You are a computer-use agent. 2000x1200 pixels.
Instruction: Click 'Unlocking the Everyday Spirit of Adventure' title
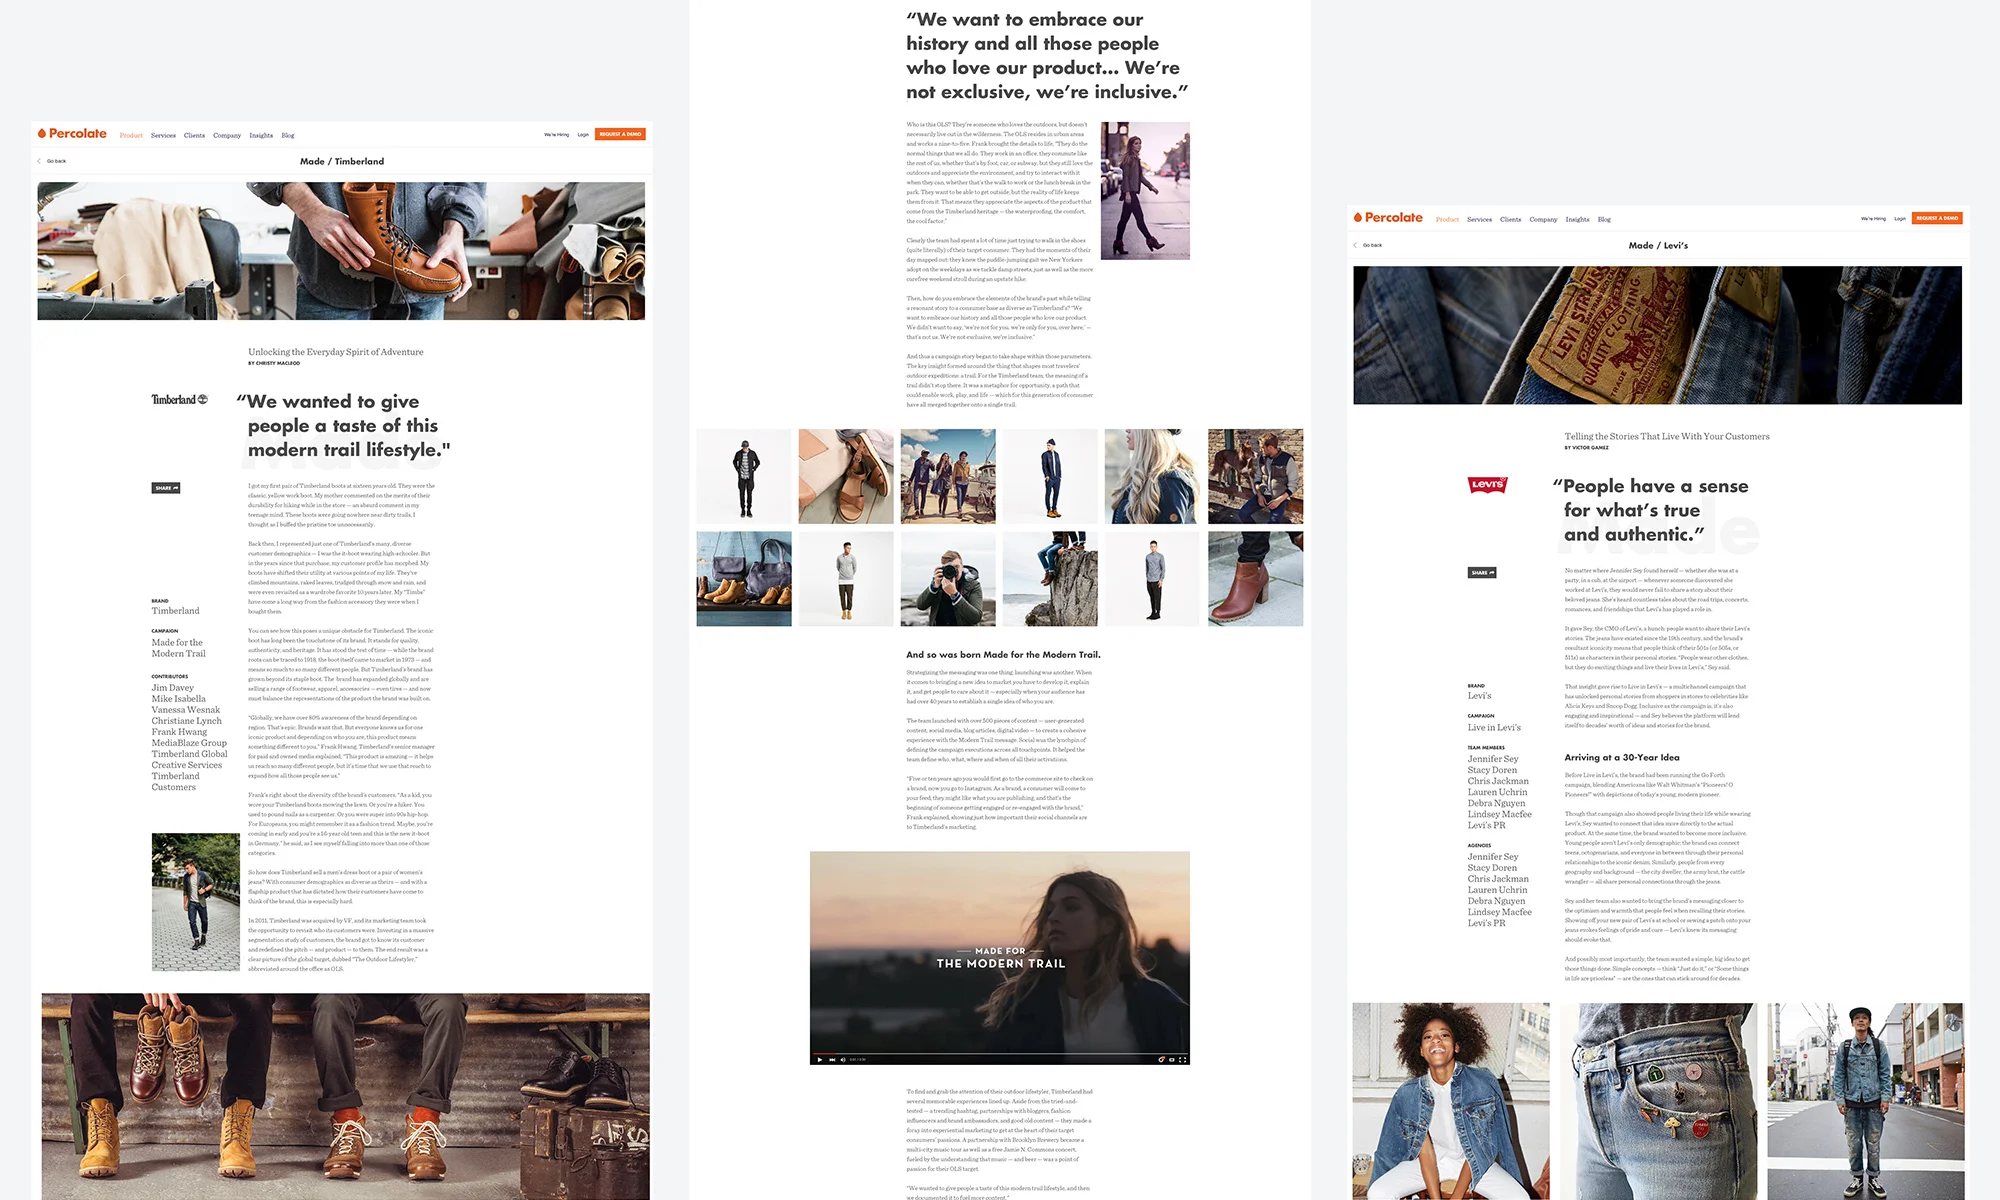point(336,352)
